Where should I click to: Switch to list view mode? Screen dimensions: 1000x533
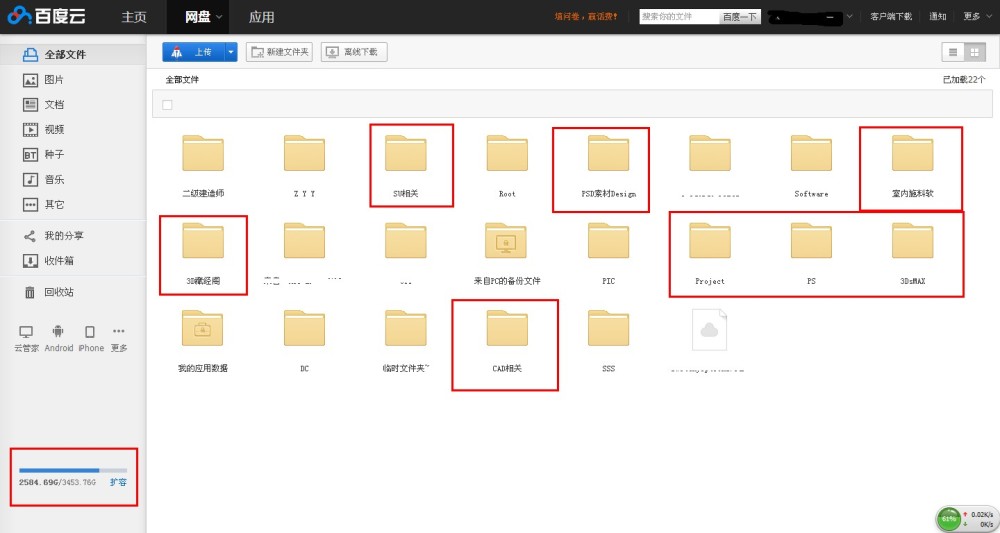pyautogui.click(x=953, y=52)
